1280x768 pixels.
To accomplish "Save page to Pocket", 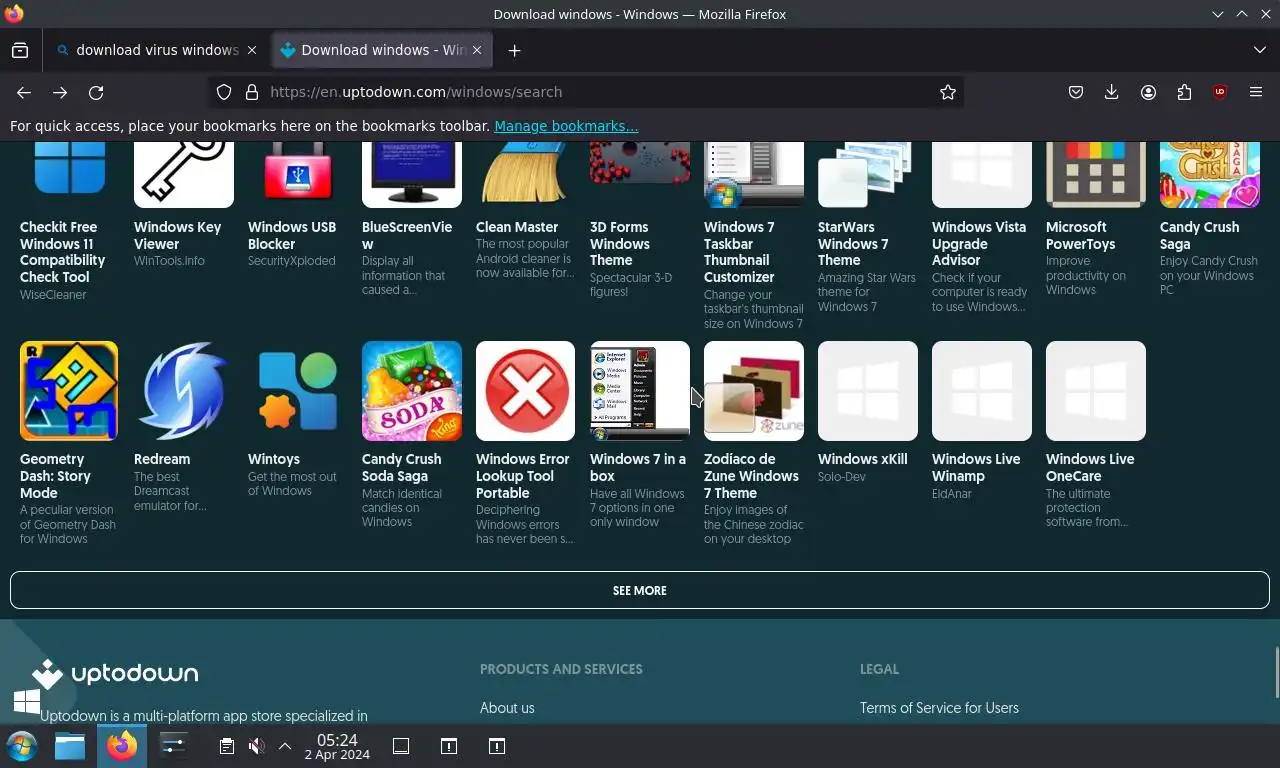I will [x=1075, y=92].
